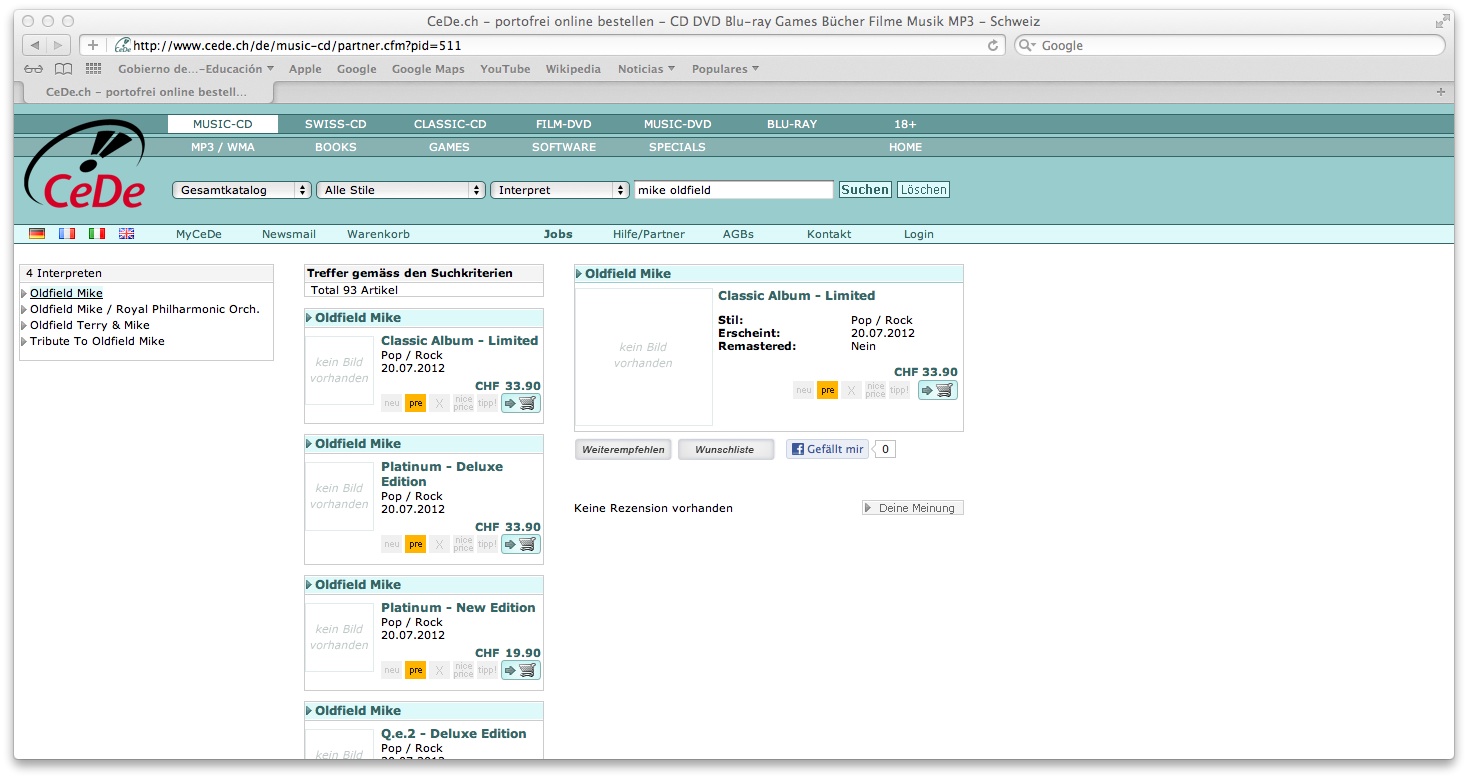
Task: Switch language with the German flag
Action: (37, 234)
